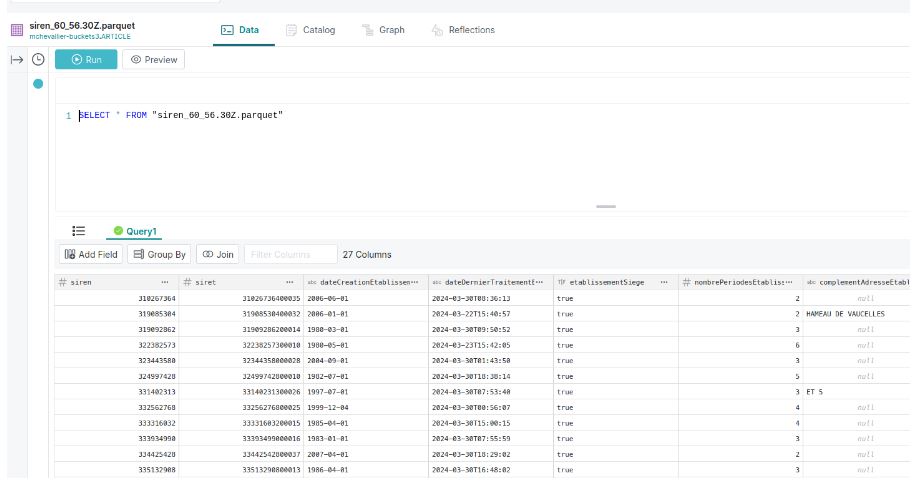Image resolution: width=922 pixels, height=490 pixels.
Task: Expand the left panel with arrow icon
Action: [17, 60]
